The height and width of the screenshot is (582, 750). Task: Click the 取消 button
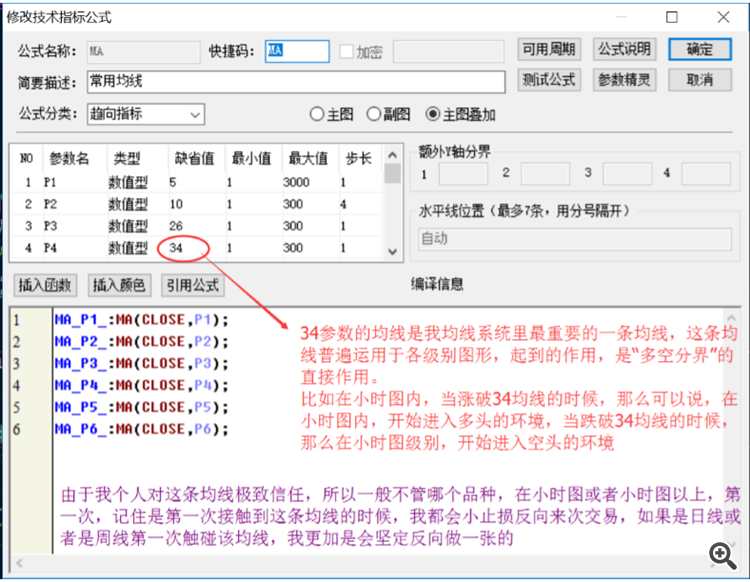coord(699,79)
